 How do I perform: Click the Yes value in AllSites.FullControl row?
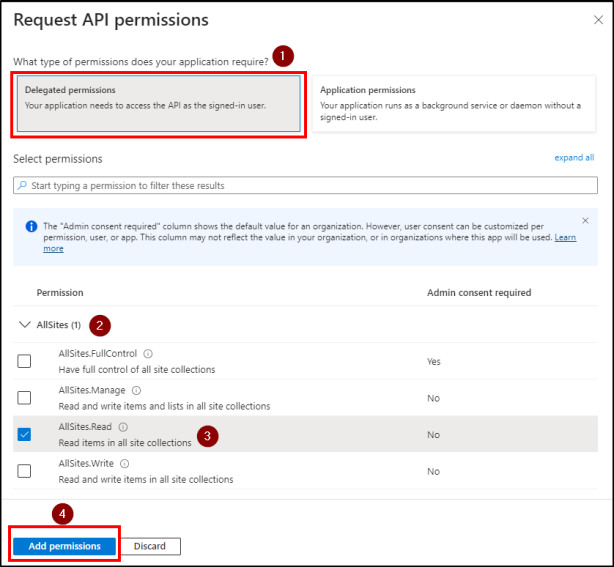click(433, 361)
